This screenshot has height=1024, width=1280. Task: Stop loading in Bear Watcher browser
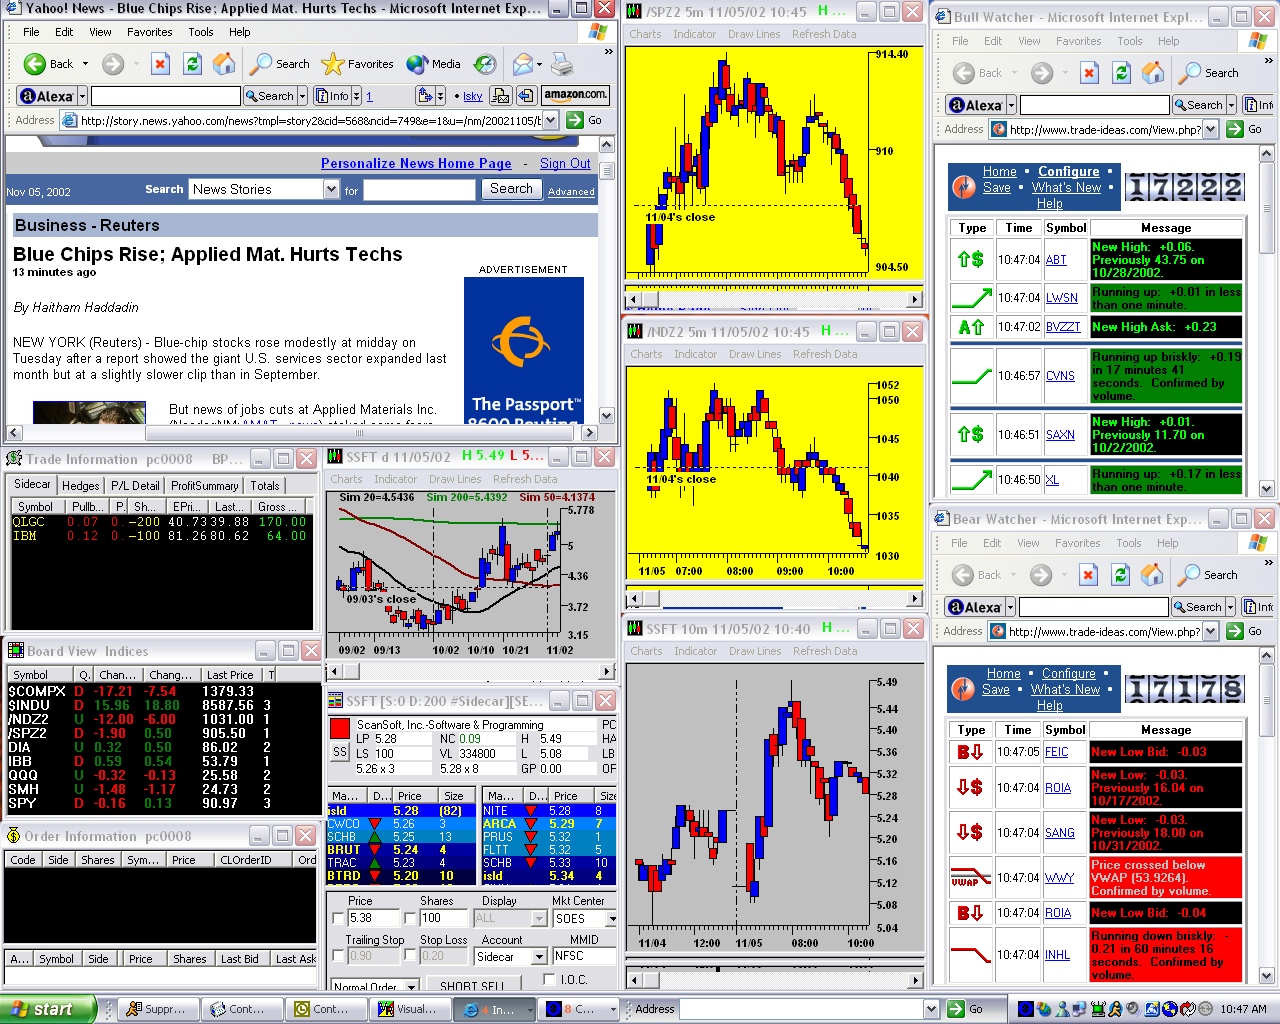tap(1088, 575)
